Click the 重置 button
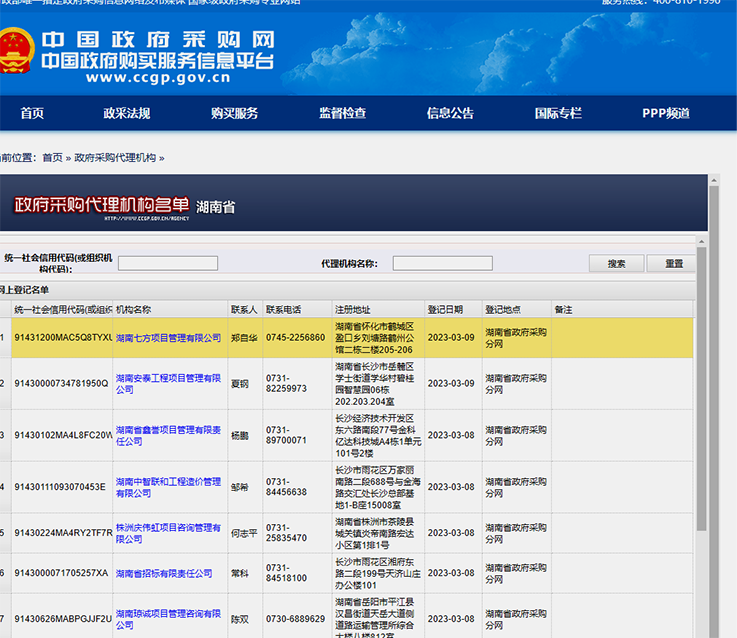 673,263
